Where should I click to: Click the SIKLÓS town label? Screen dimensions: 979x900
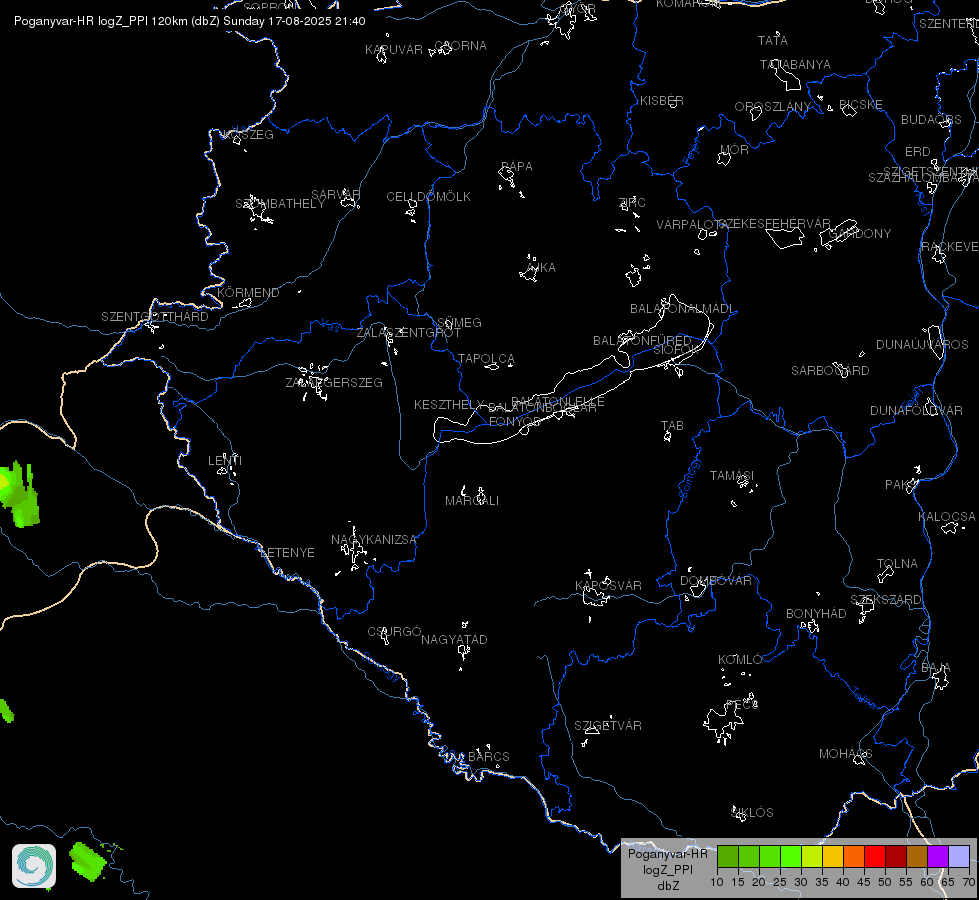752,812
